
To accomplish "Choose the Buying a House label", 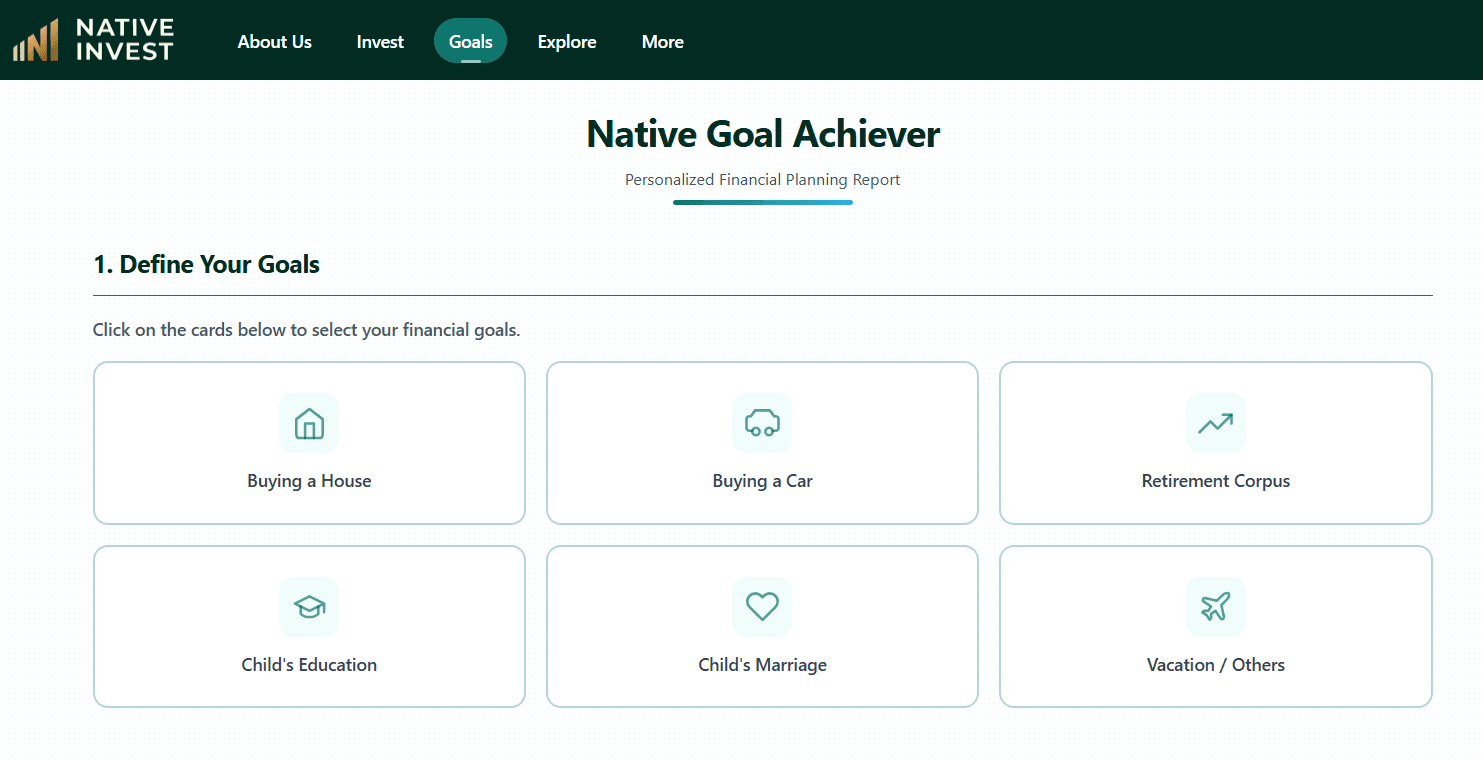I will point(309,481).
